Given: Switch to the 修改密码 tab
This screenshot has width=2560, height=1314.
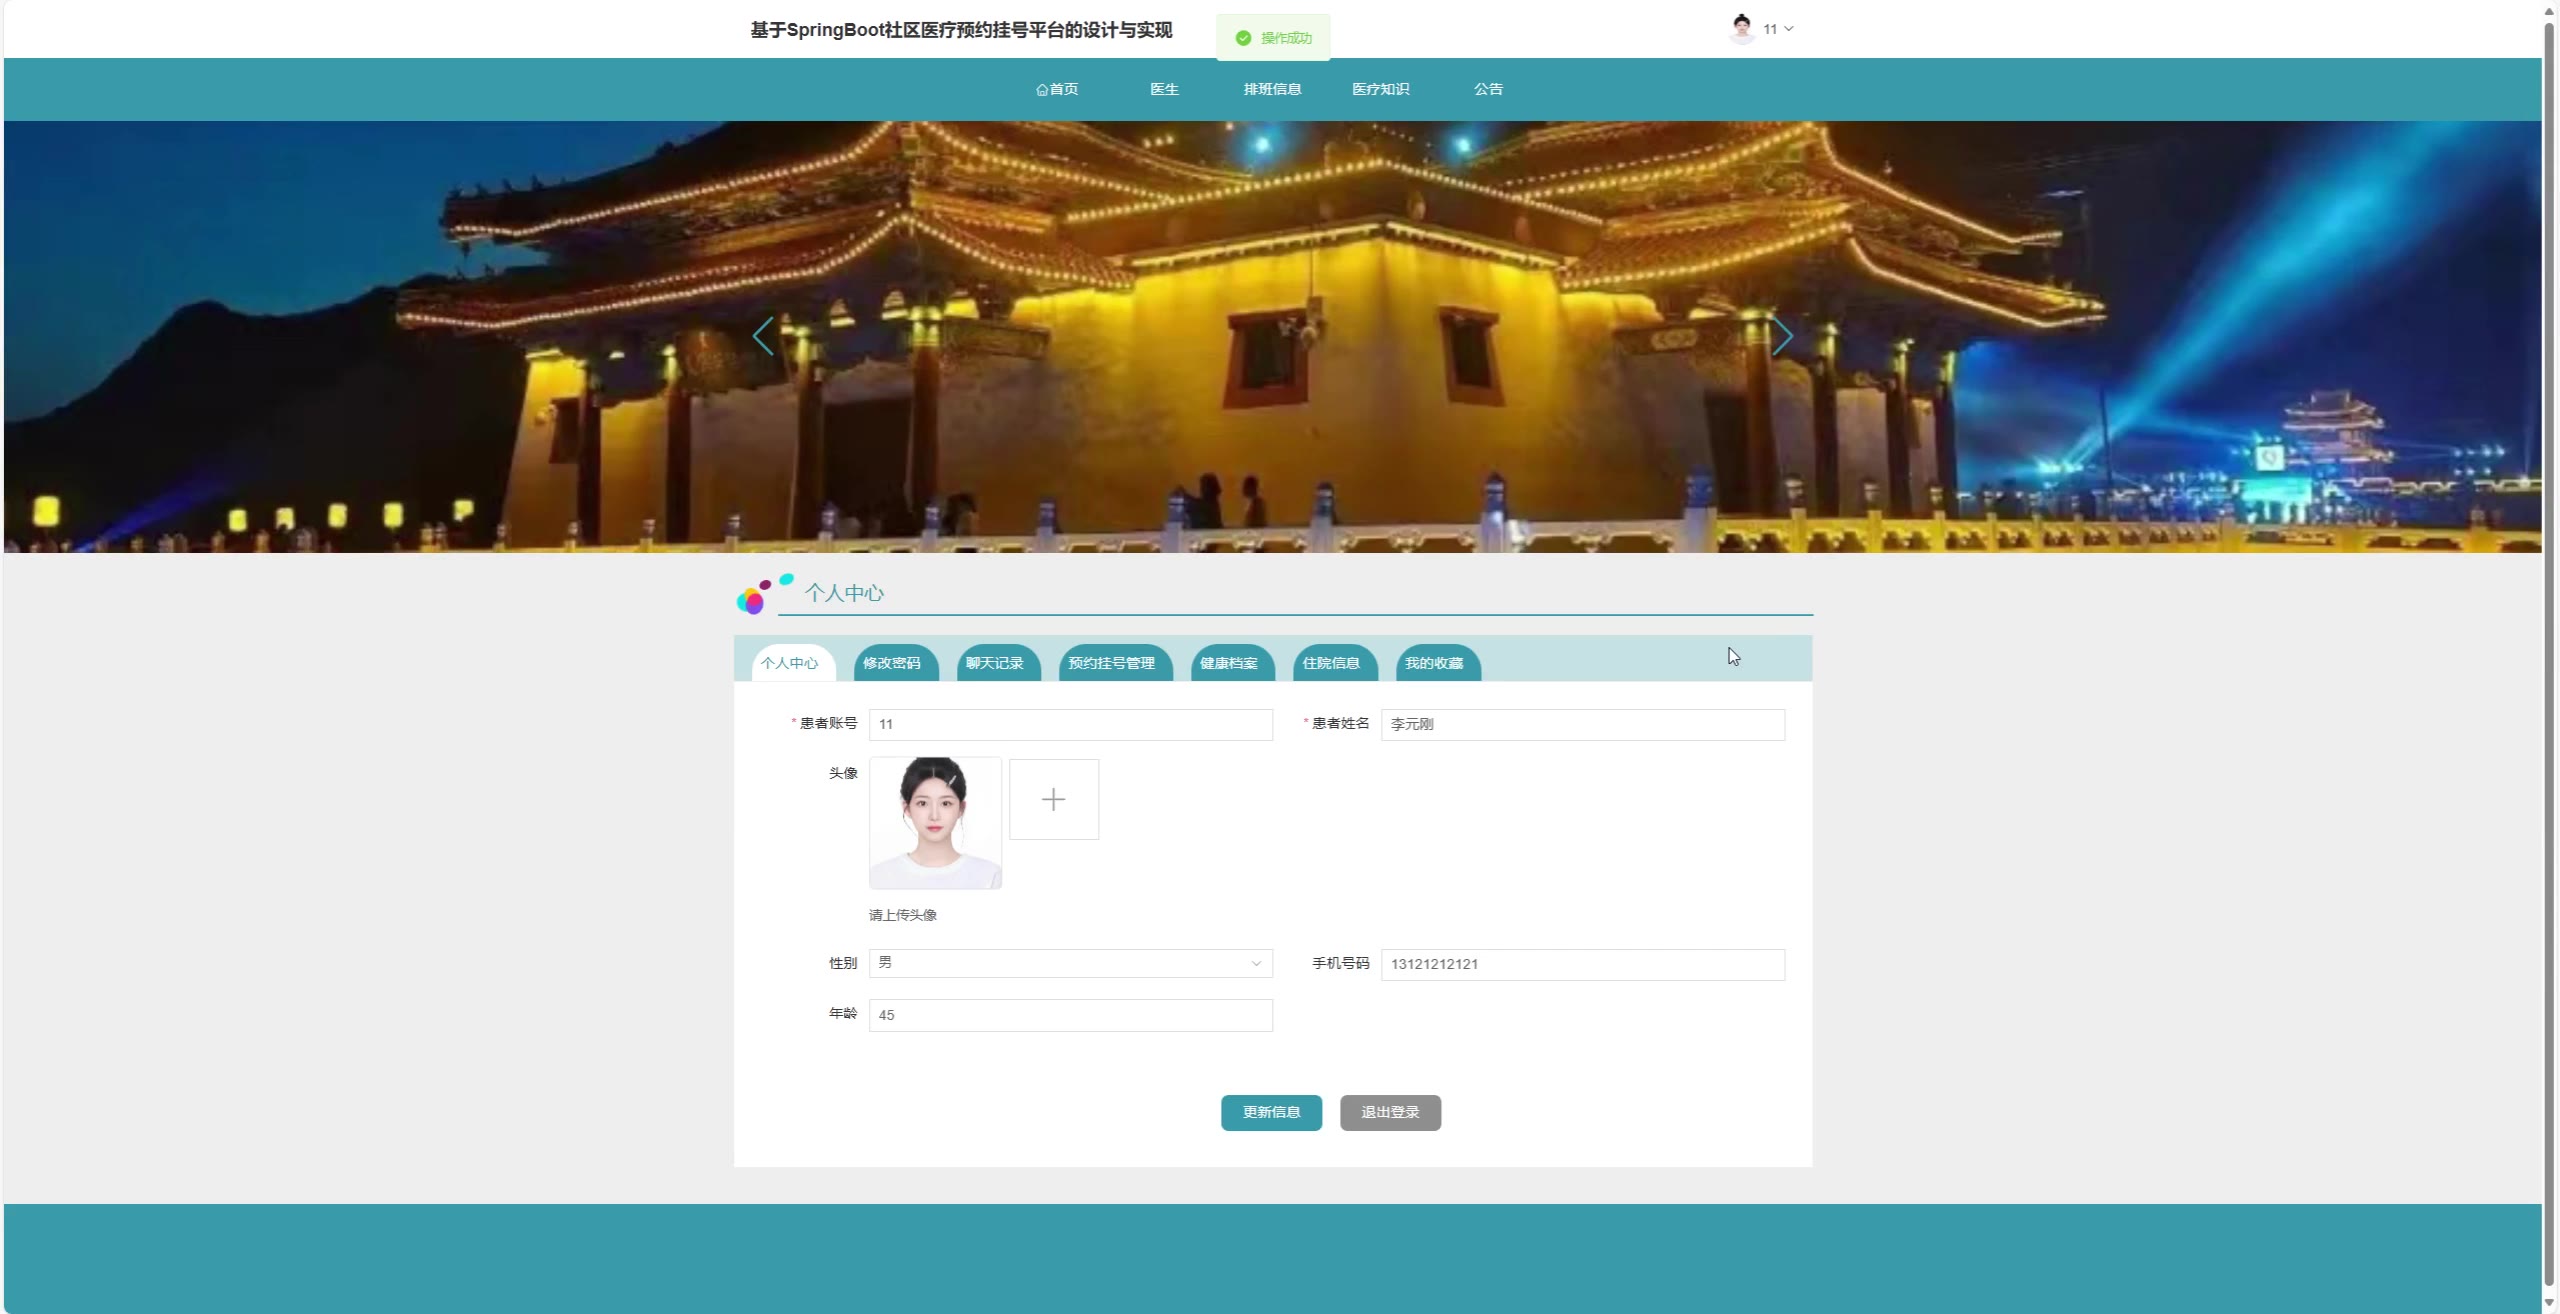Looking at the screenshot, I should (x=891, y=663).
